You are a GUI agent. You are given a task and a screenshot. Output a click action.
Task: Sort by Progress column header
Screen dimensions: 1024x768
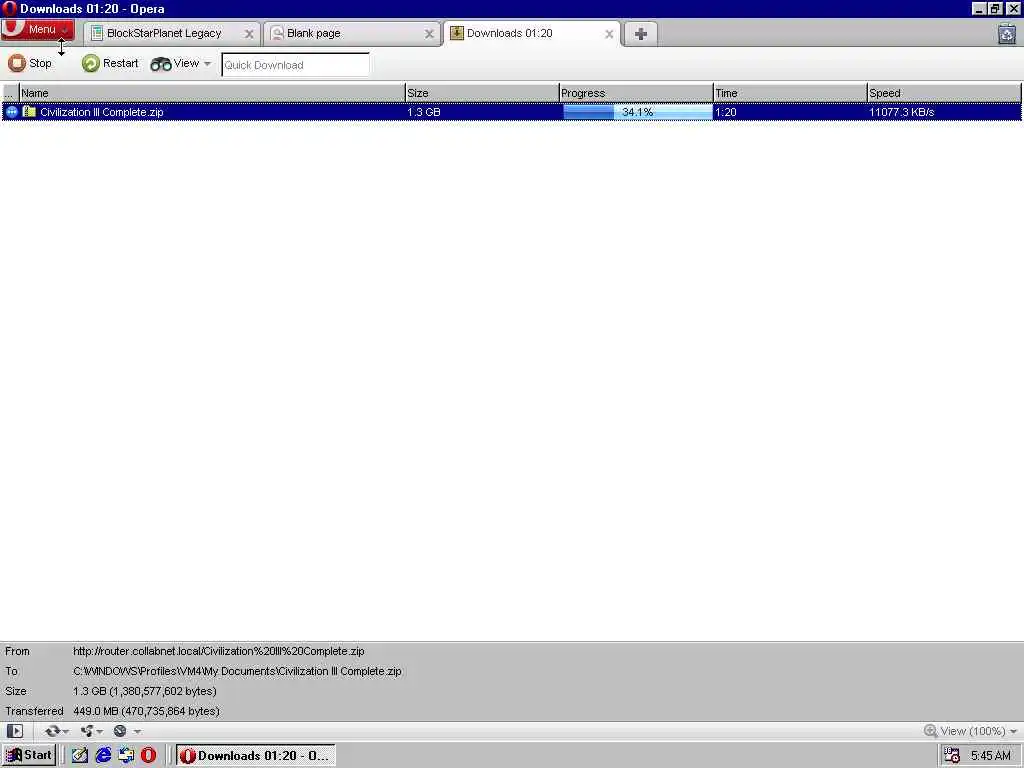pos(636,93)
